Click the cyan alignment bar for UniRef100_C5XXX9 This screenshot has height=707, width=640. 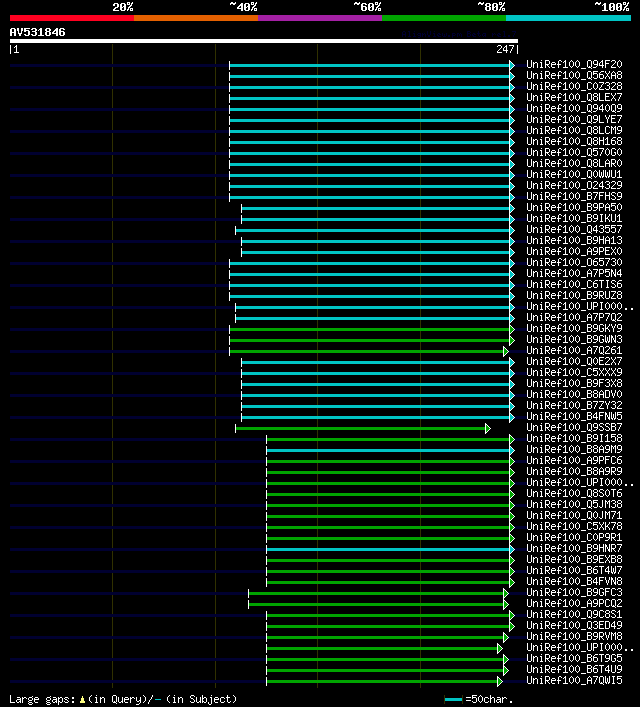point(376,373)
